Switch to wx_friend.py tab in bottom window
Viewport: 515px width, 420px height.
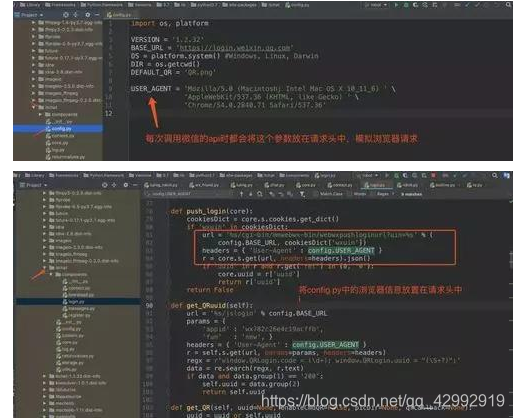click(204, 185)
